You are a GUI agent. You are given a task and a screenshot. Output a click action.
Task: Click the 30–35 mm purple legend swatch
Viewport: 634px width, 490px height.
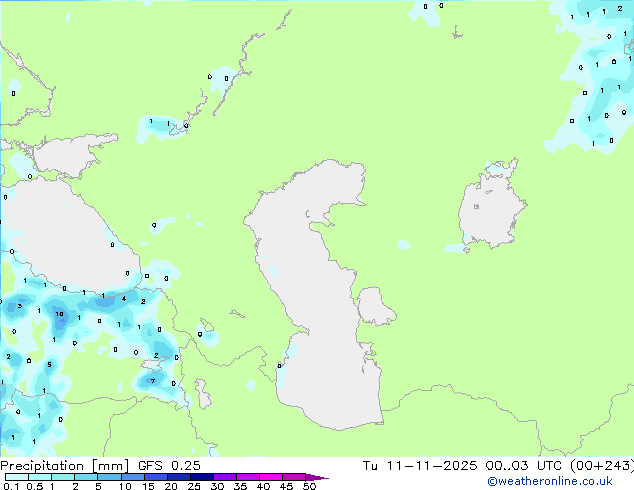[x=225, y=477]
